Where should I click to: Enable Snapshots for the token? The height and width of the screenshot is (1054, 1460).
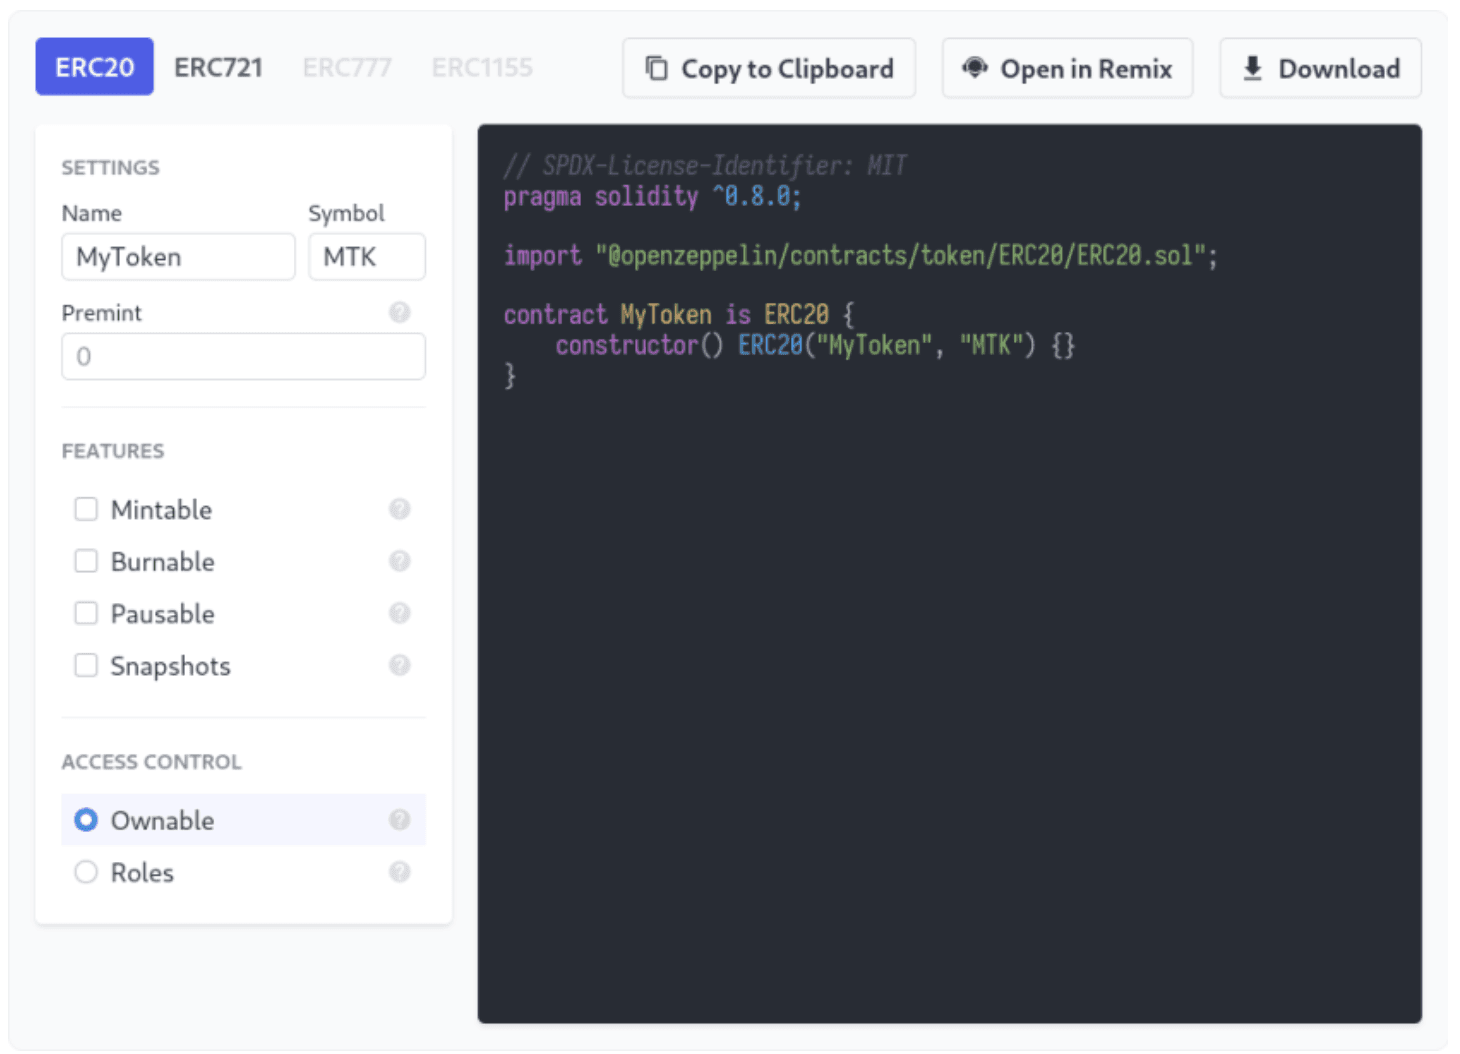pyautogui.click(x=86, y=665)
